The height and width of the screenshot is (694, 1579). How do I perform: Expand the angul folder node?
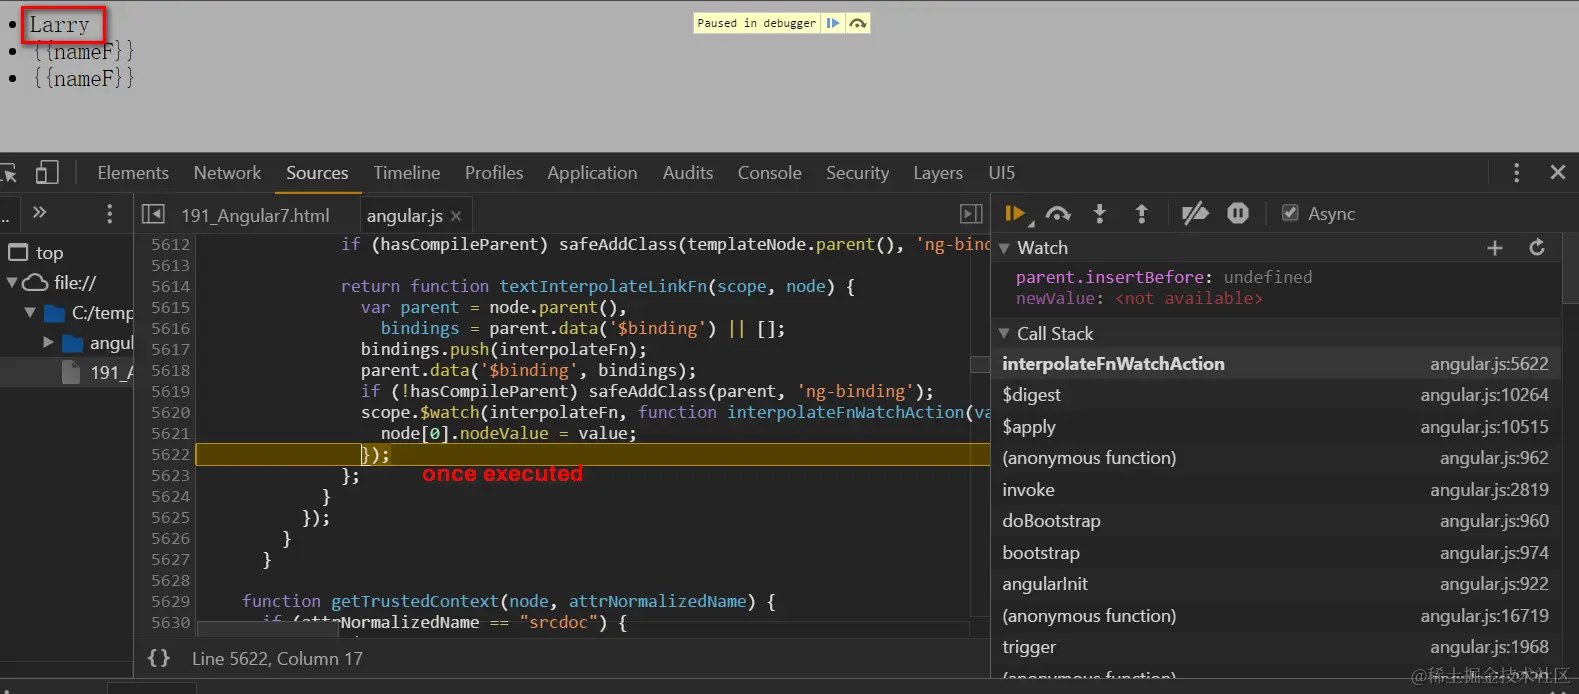tap(48, 343)
